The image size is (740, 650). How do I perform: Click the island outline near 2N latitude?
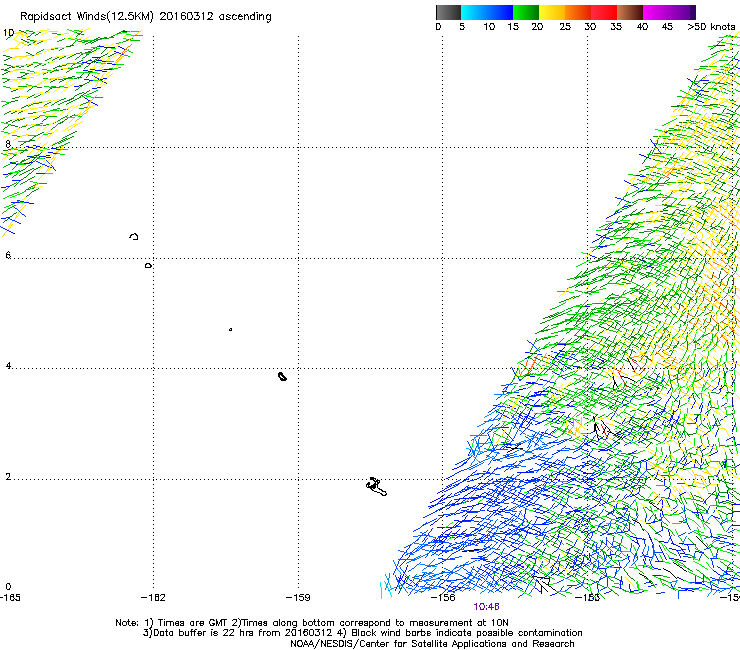[x=376, y=487]
